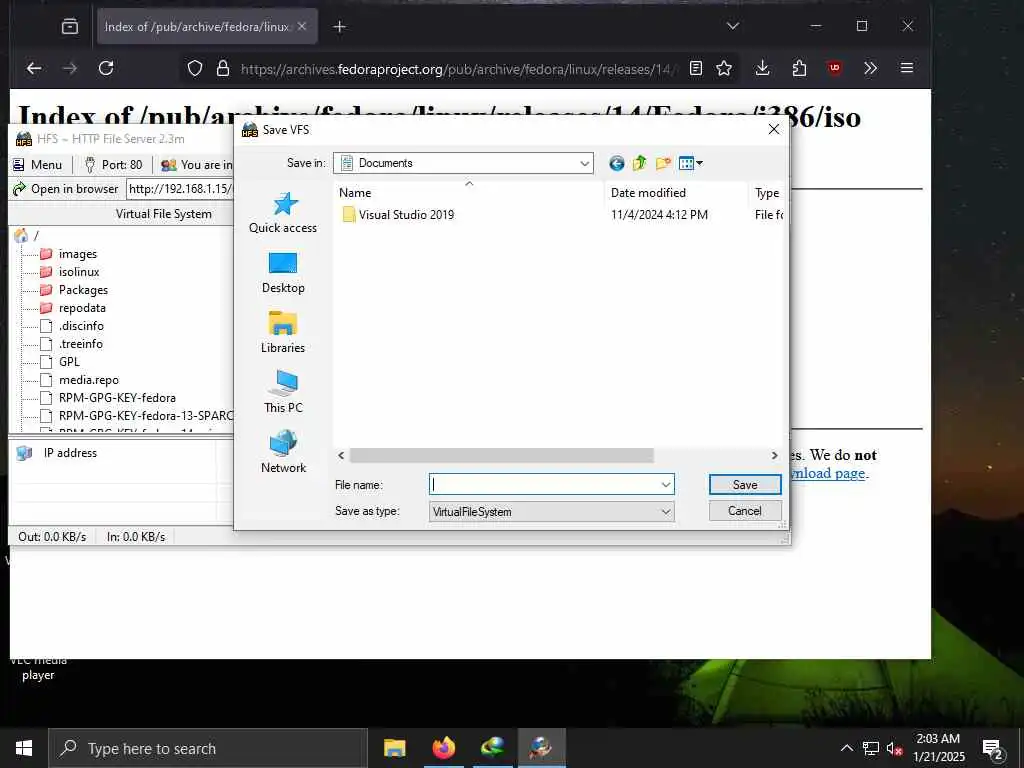1024x768 pixels.
Task: Close the Index of /pub/archive tab
Action: coord(302,26)
